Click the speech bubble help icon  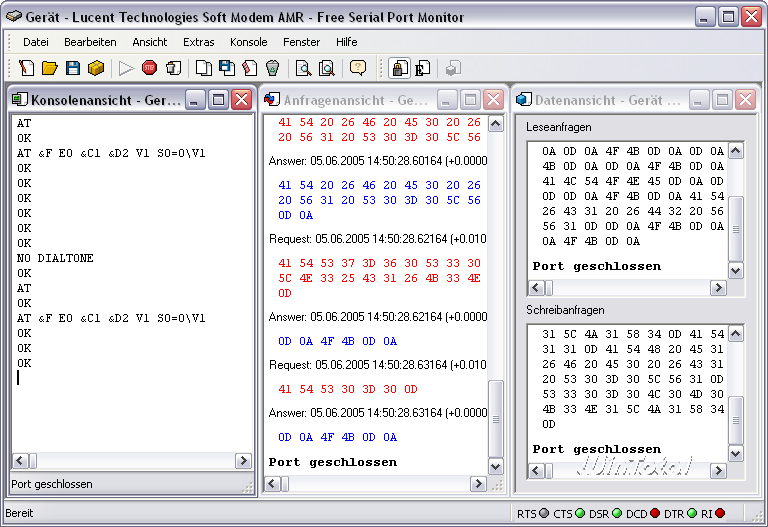point(357,68)
